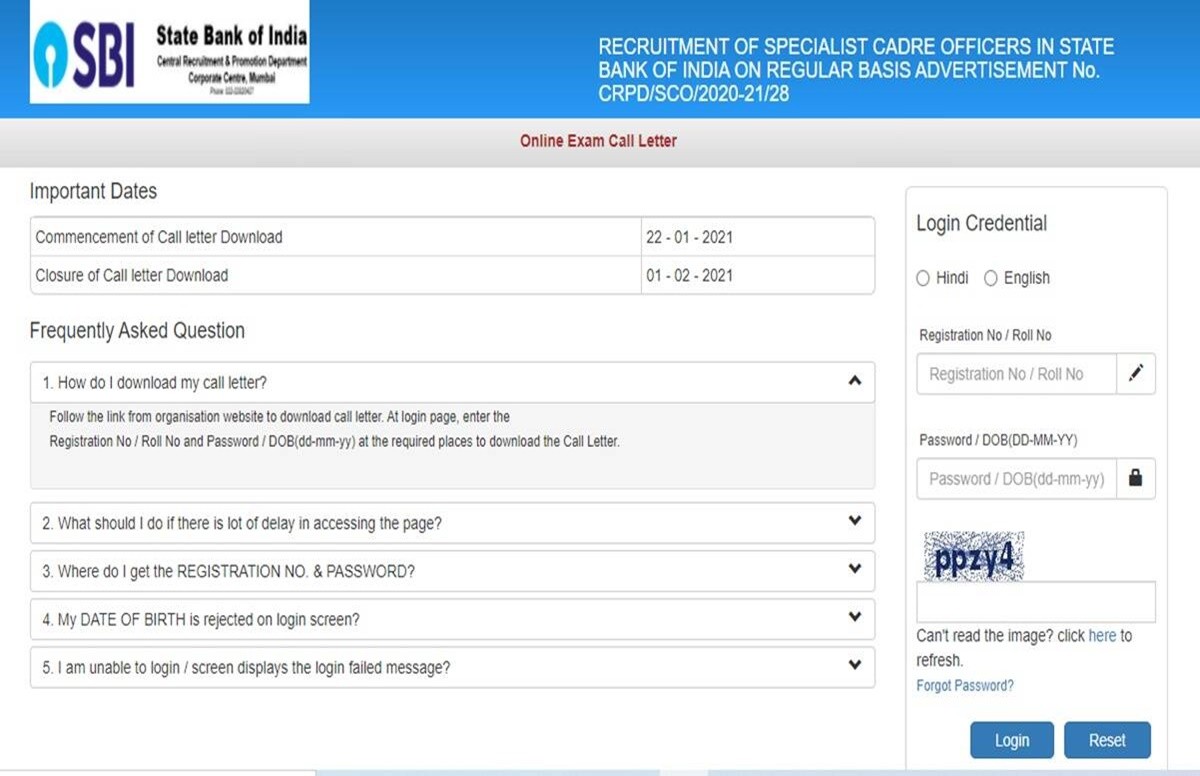Click the pencil icon beside Registration No
The image size is (1200, 776).
click(x=1135, y=374)
